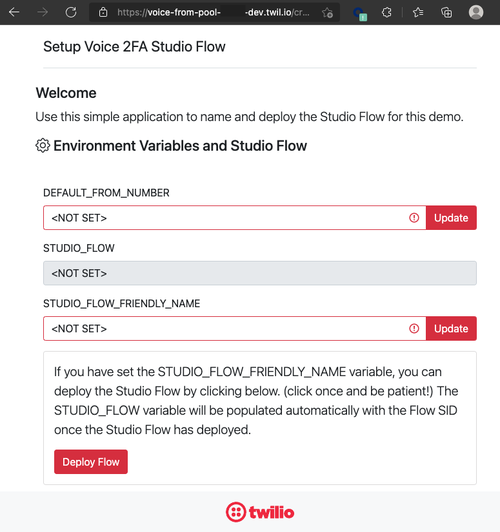Click the Deploy Flow button
This screenshot has width=500, height=532.
[91, 462]
